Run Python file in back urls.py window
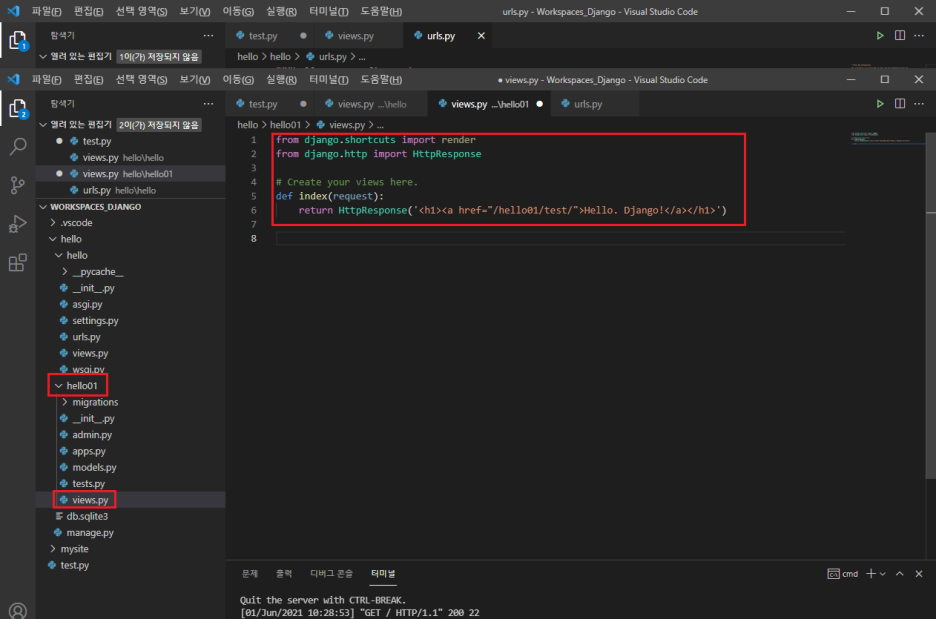 click(x=880, y=36)
